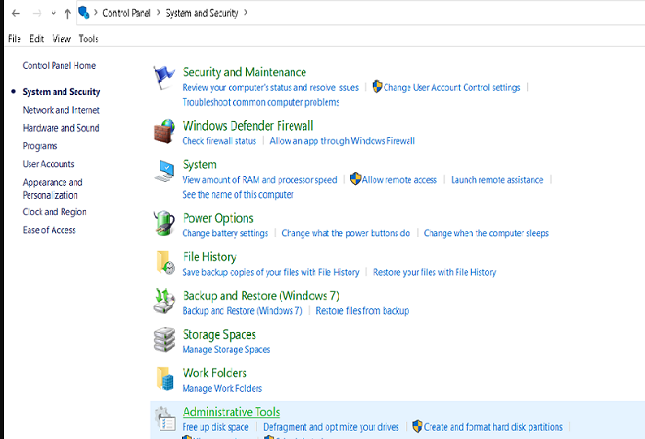This screenshot has height=439, width=645.
Task: Open Backup and Restore (Windows 7) heading
Action: 261,296
